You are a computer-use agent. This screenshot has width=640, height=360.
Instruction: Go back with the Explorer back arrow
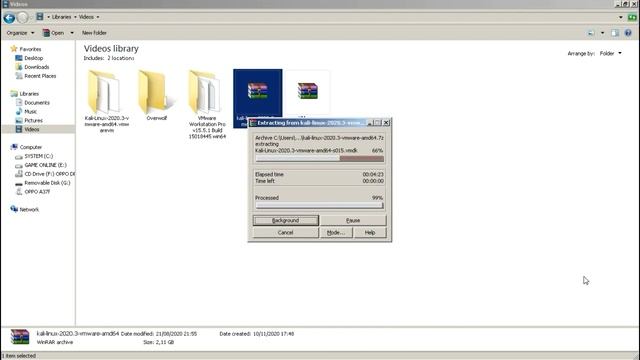click(9, 18)
